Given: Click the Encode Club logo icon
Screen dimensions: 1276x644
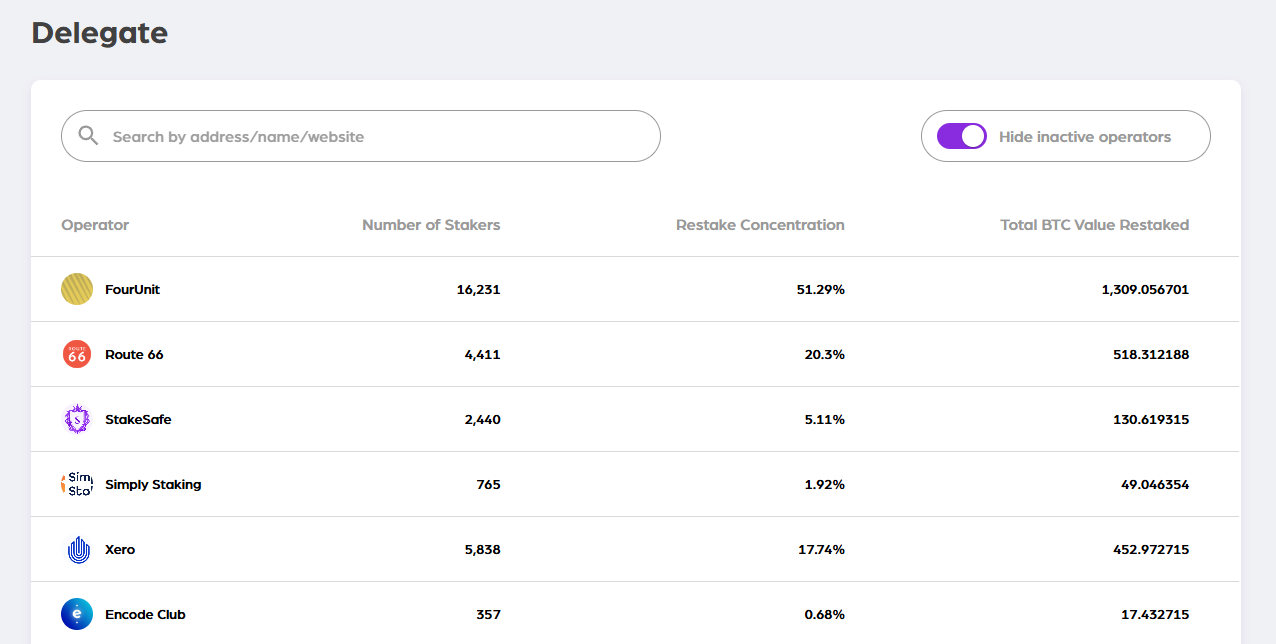Looking at the screenshot, I should coord(77,614).
